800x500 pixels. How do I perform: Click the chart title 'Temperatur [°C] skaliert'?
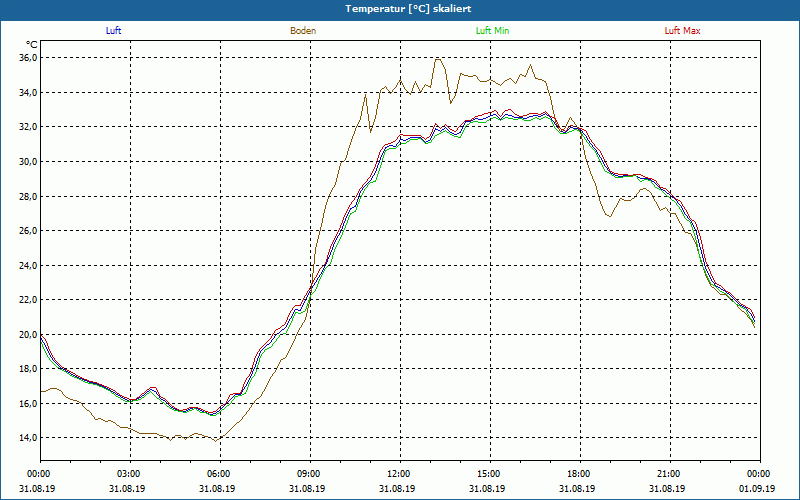[x=408, y=9]
